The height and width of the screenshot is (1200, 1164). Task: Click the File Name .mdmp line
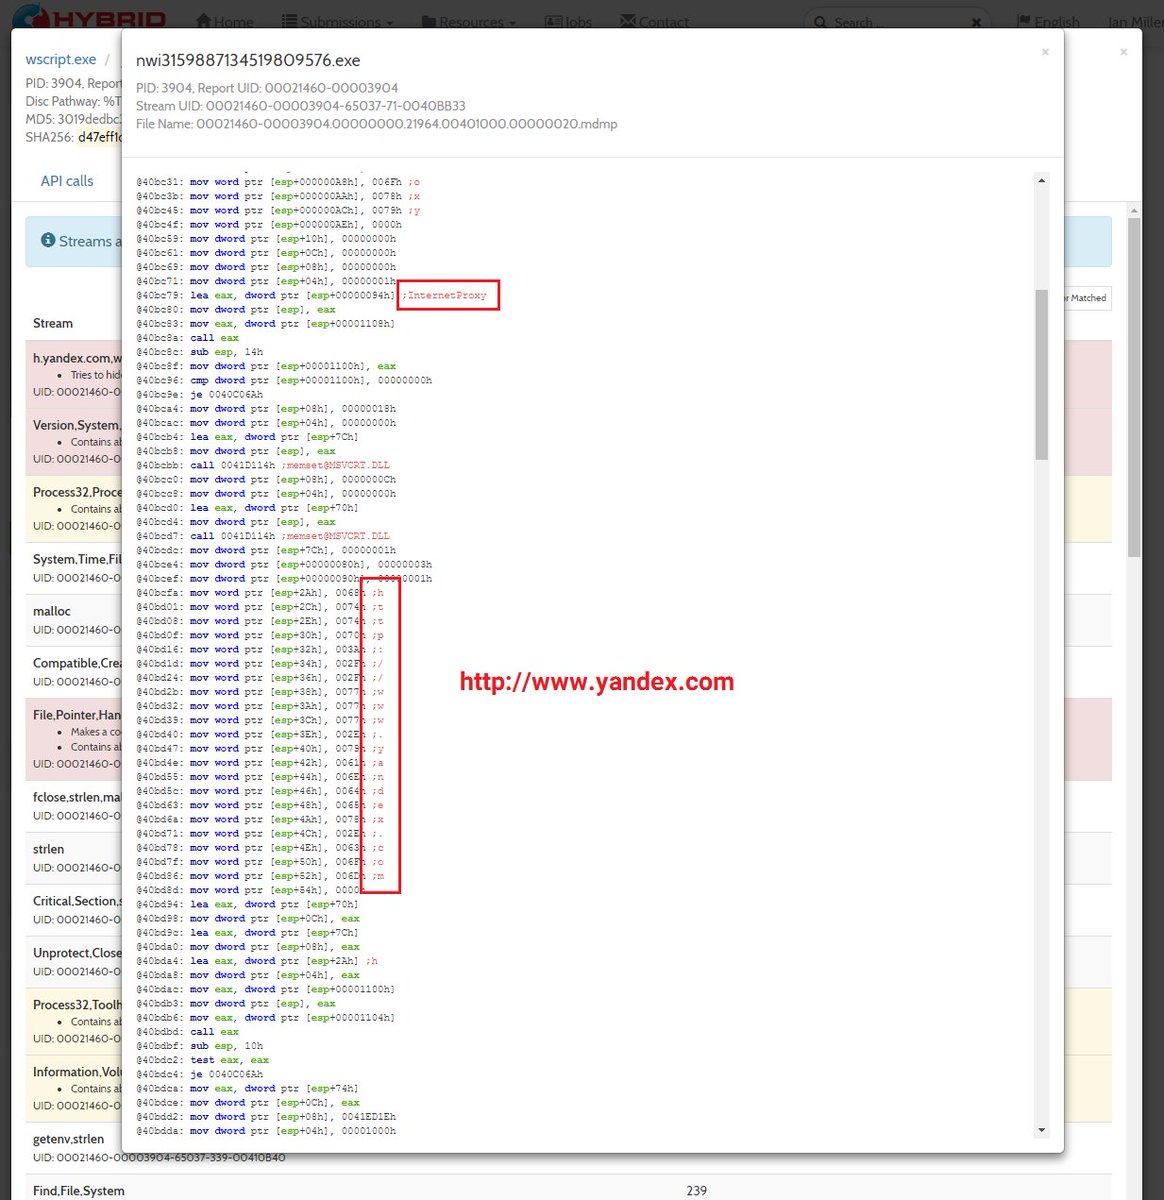377,124
